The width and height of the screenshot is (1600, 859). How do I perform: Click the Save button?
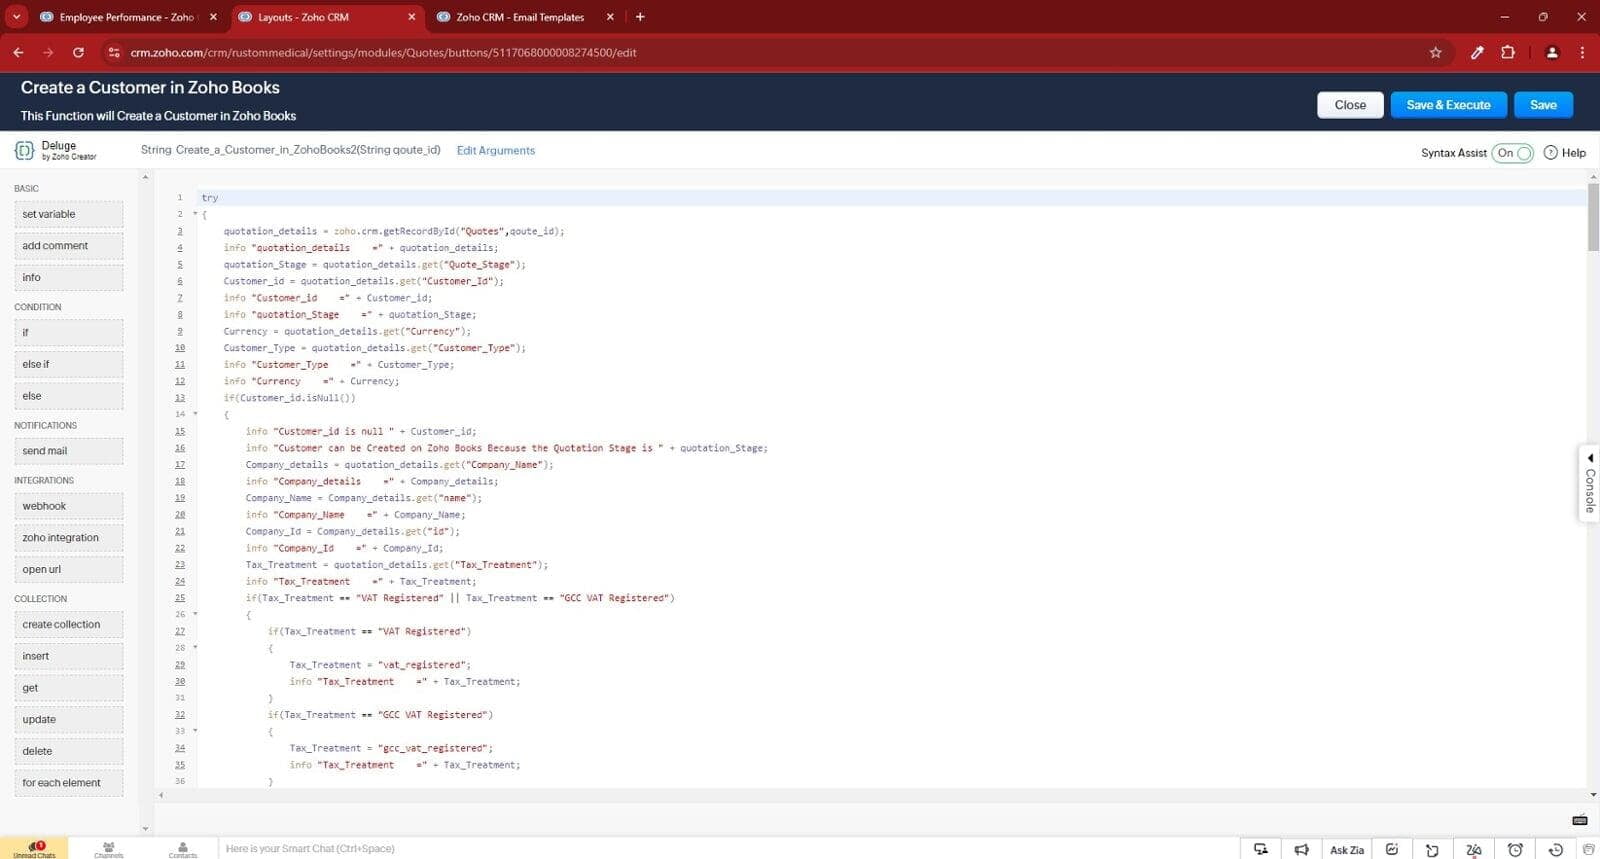(x=1543, y=105)
